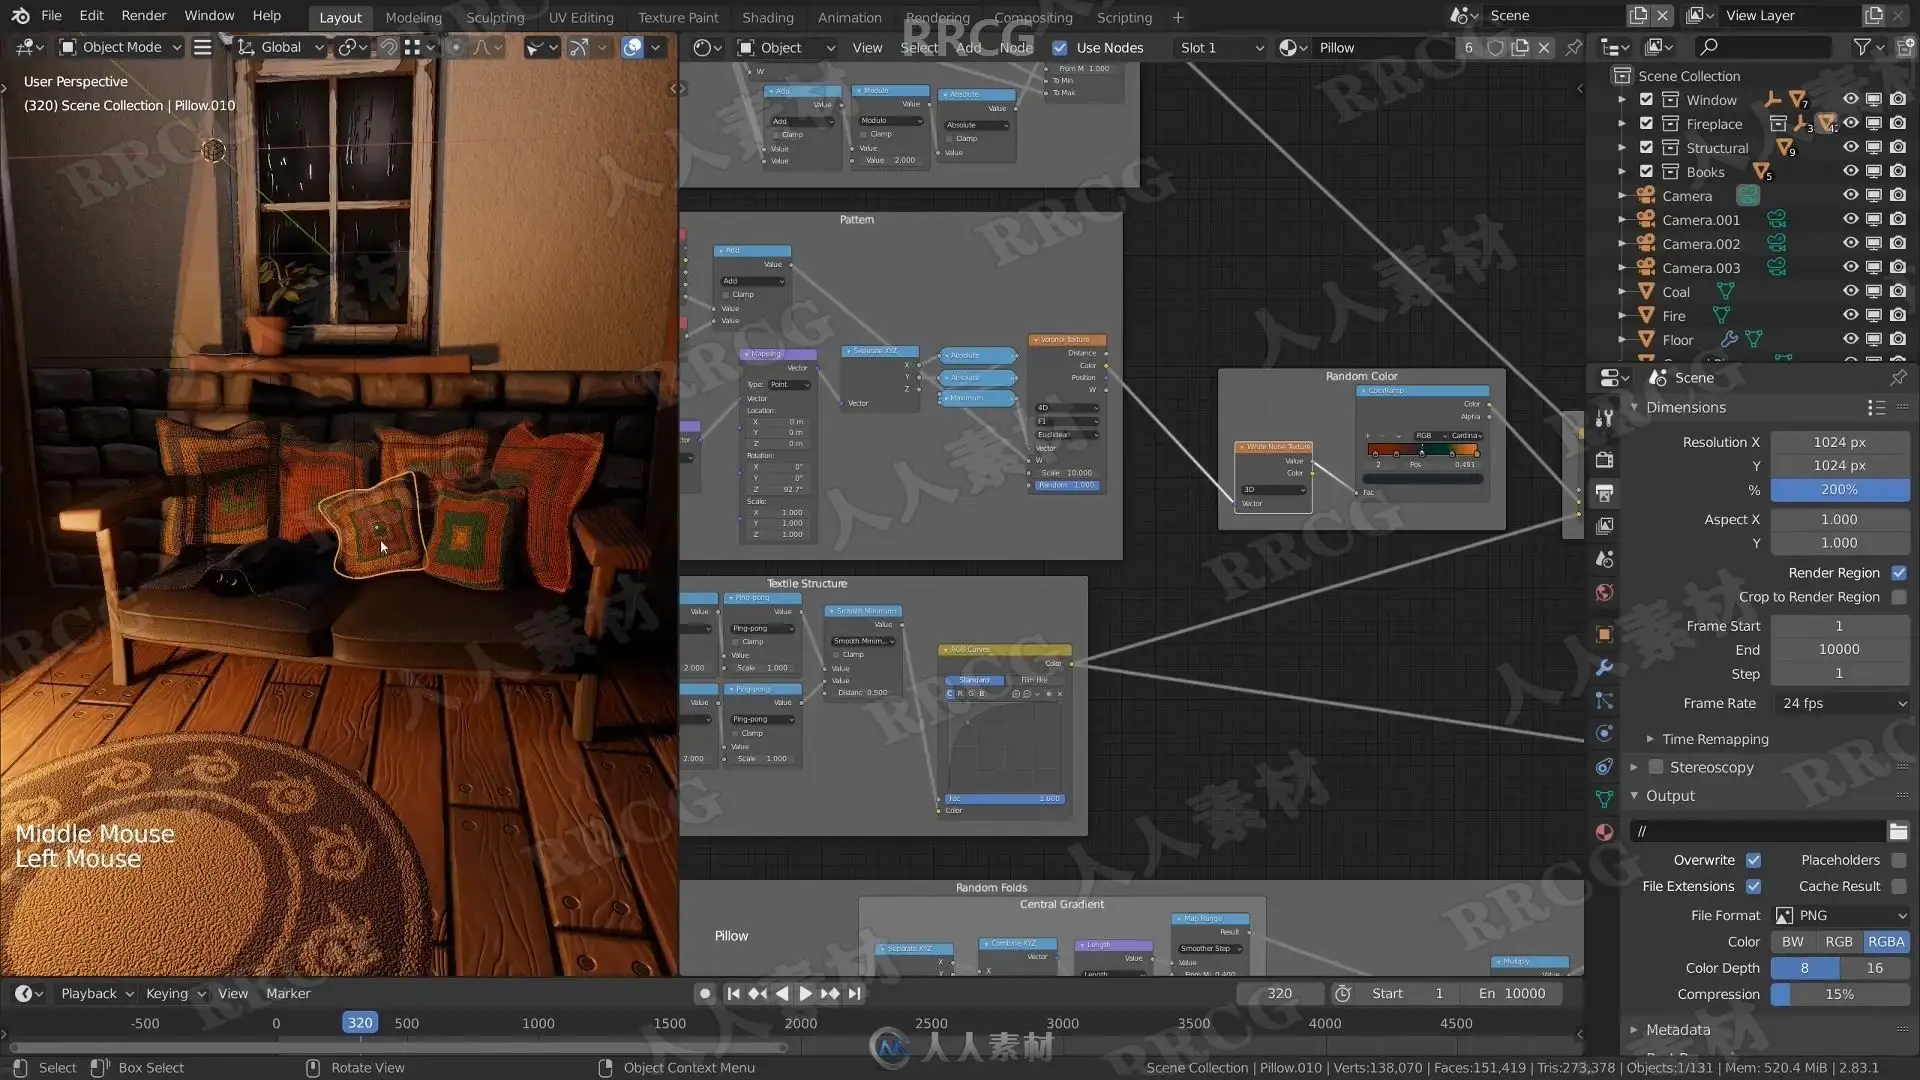The width and height of the screenshot is (1920, 1080).
Task: Click the Jump to Start playback icon
Action: 733,993
